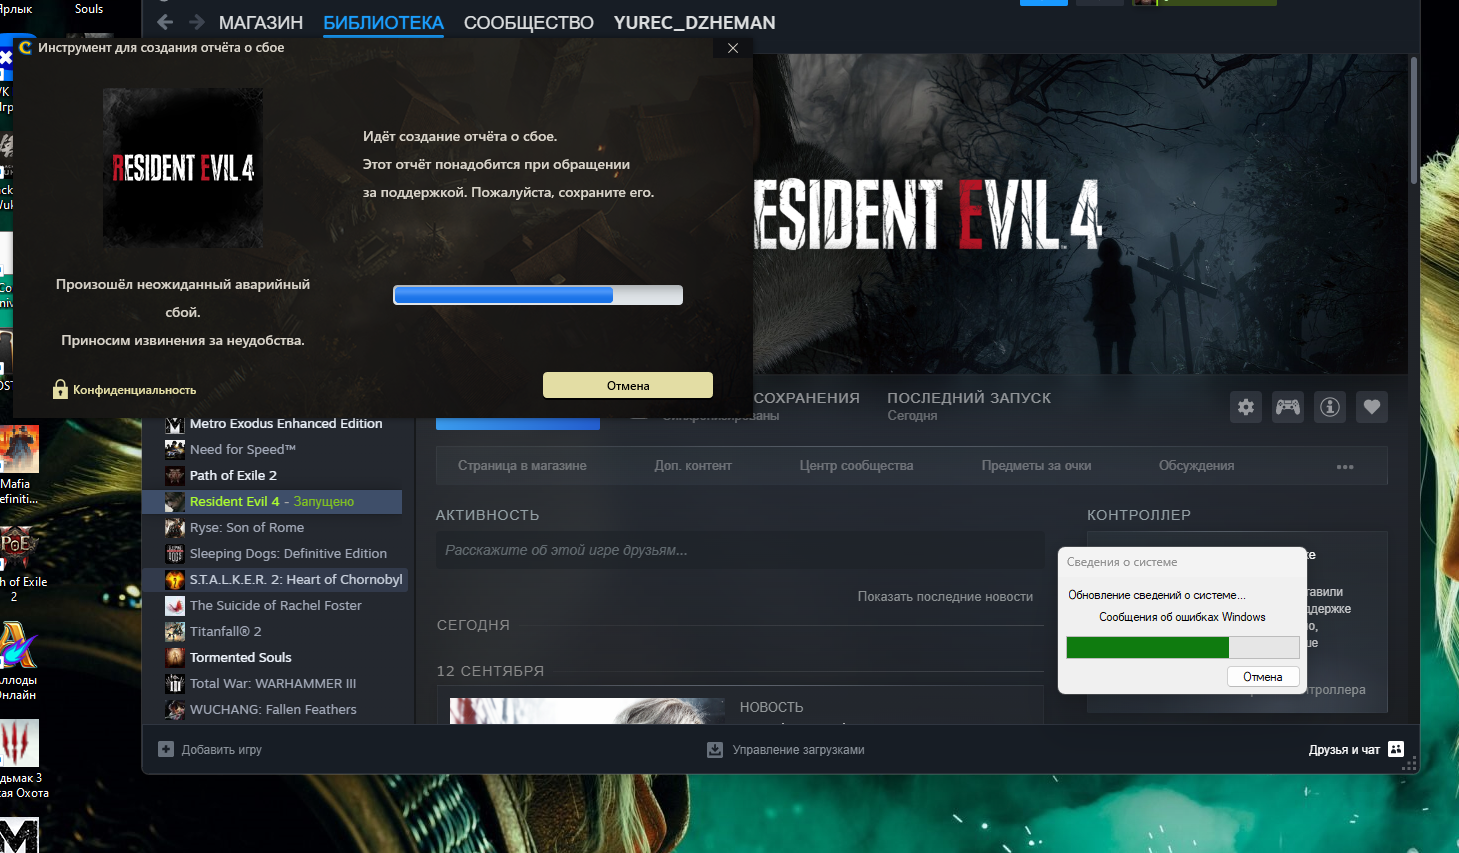Screen dimensions: 1459x853
Task: Open Доп. контент tab
Action: click(x=693, y=466)
